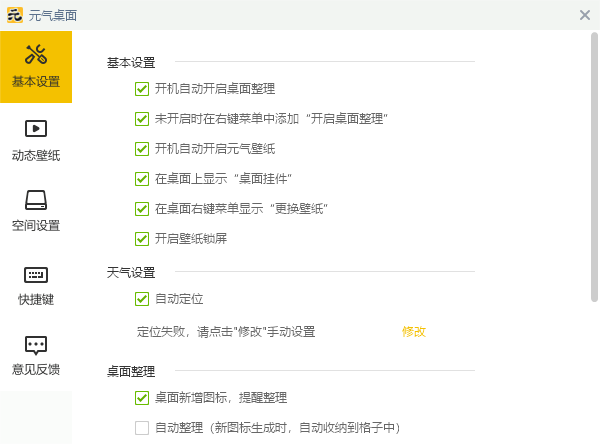
Task: Click the 空间设置 sidebar label
Action: click(x=36, y=225)
